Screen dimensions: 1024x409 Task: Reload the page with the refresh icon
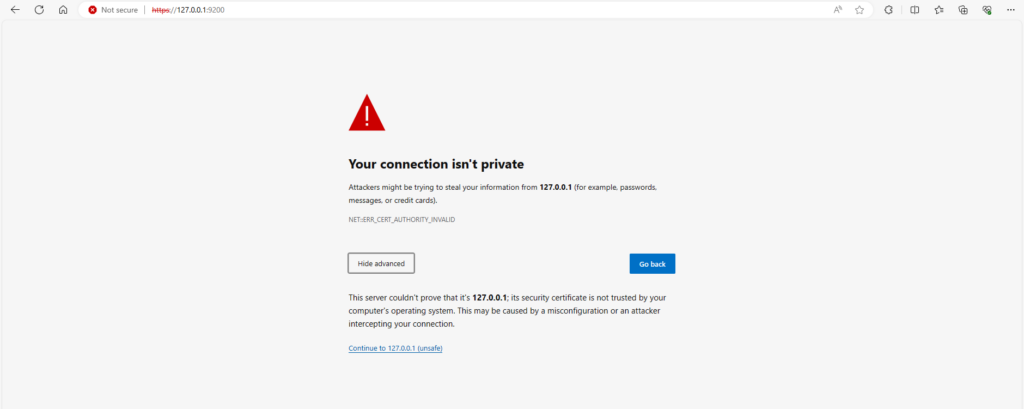pos(39,10)
